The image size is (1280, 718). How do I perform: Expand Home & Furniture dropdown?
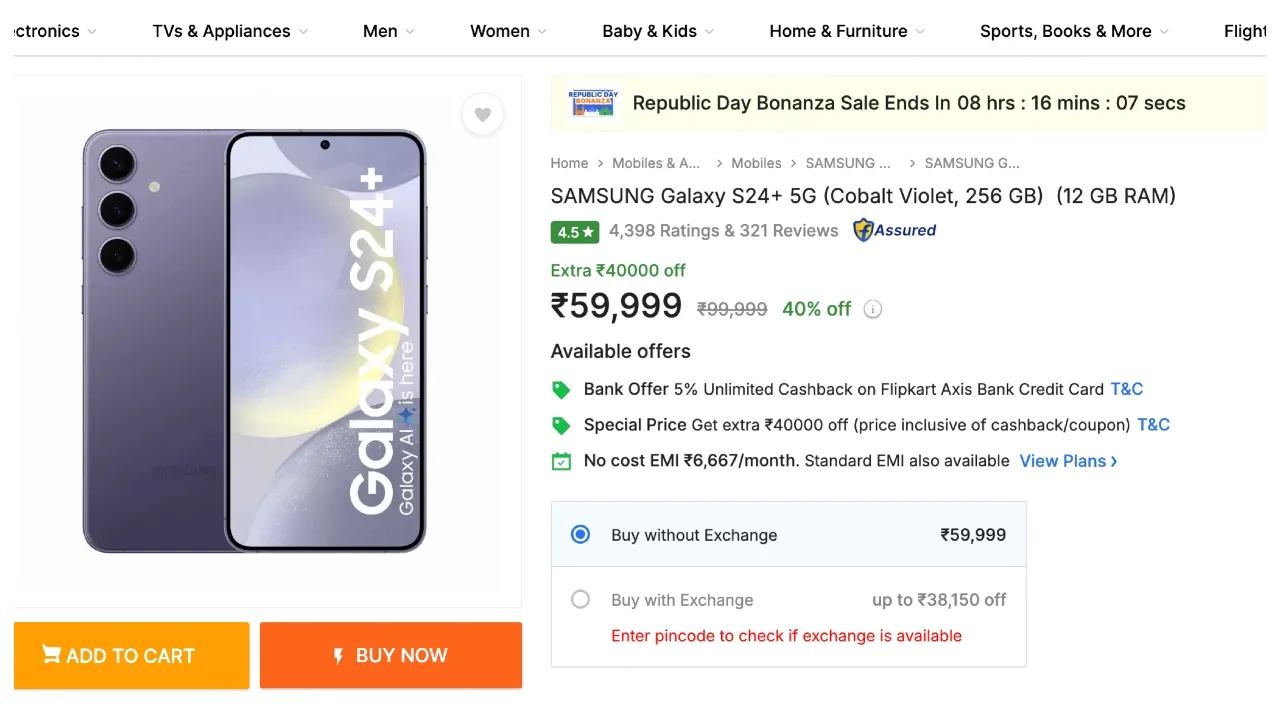(846, 31)
